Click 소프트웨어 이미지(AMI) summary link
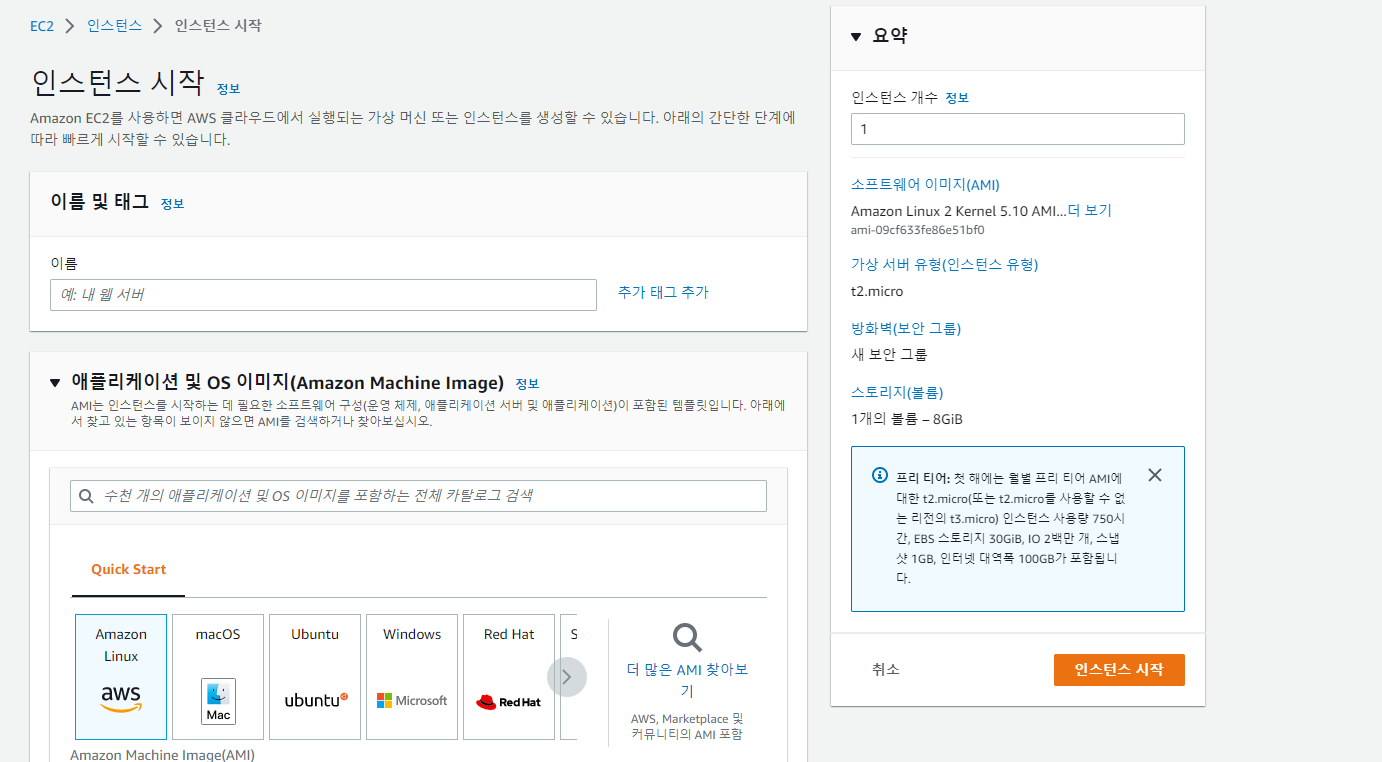Viewport: 1382px width, 762px height. 925,185
